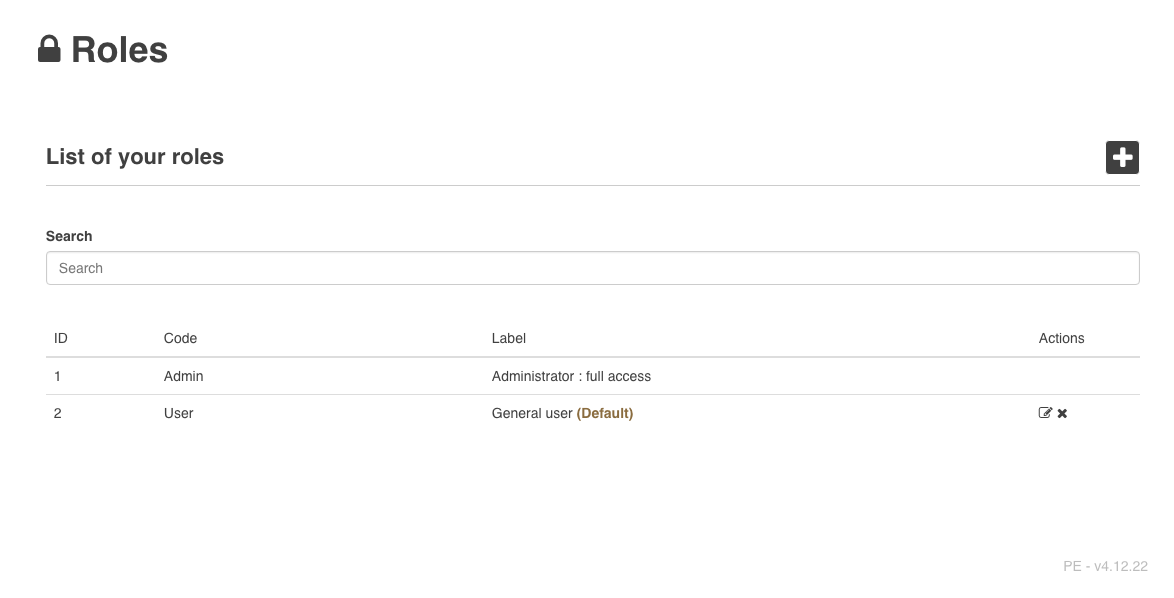This screenshot has width=1174, height=598.
Task: Select the User code cell
Action: [178, 413]
